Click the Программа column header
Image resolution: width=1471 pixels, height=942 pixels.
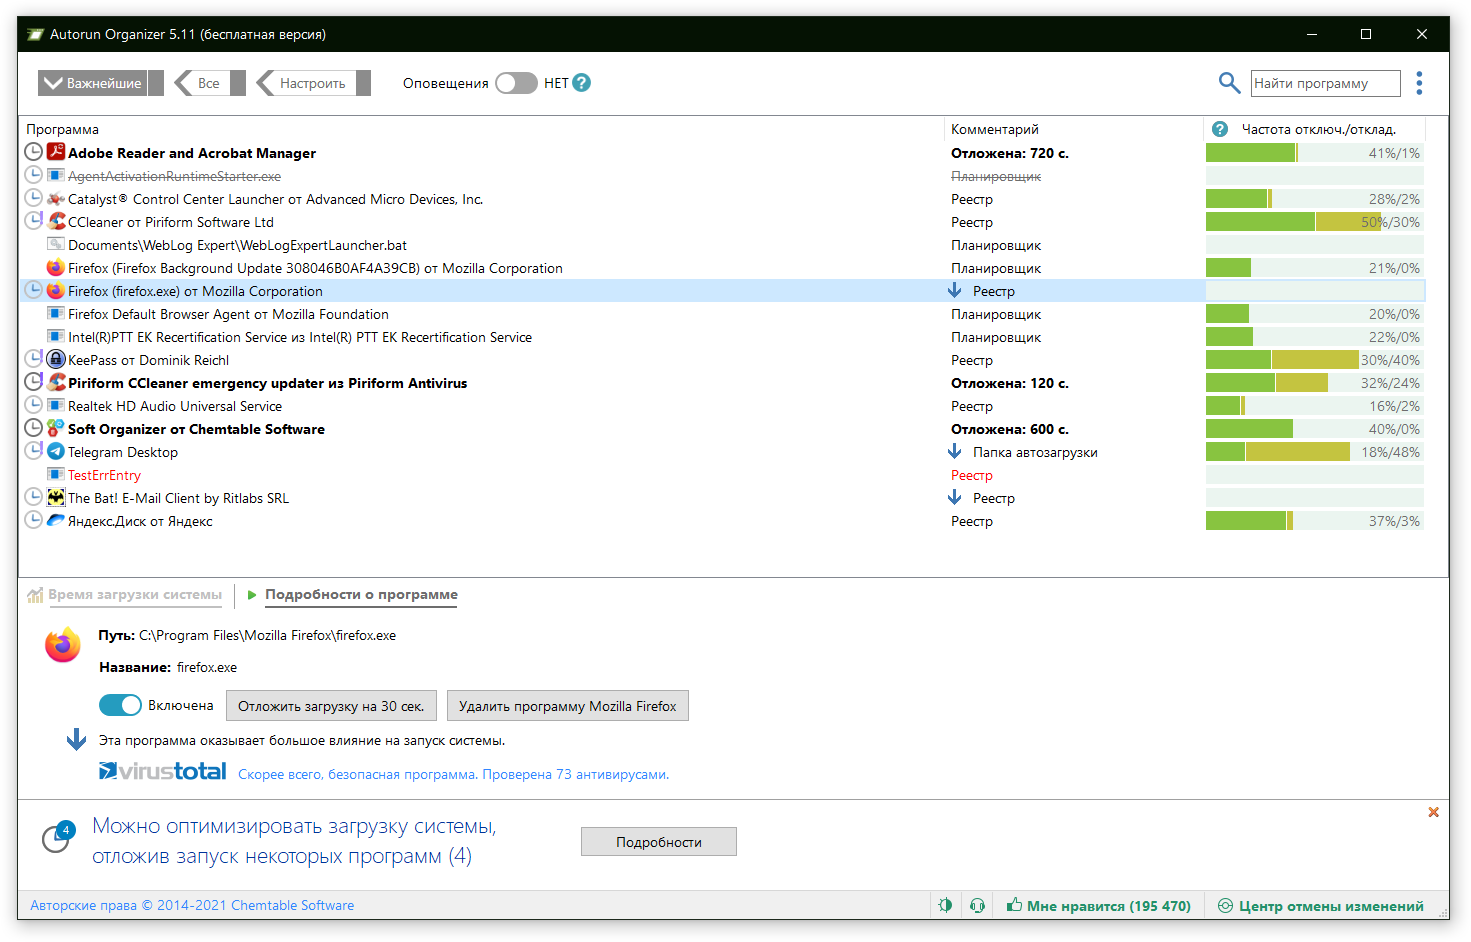point(62,129)
